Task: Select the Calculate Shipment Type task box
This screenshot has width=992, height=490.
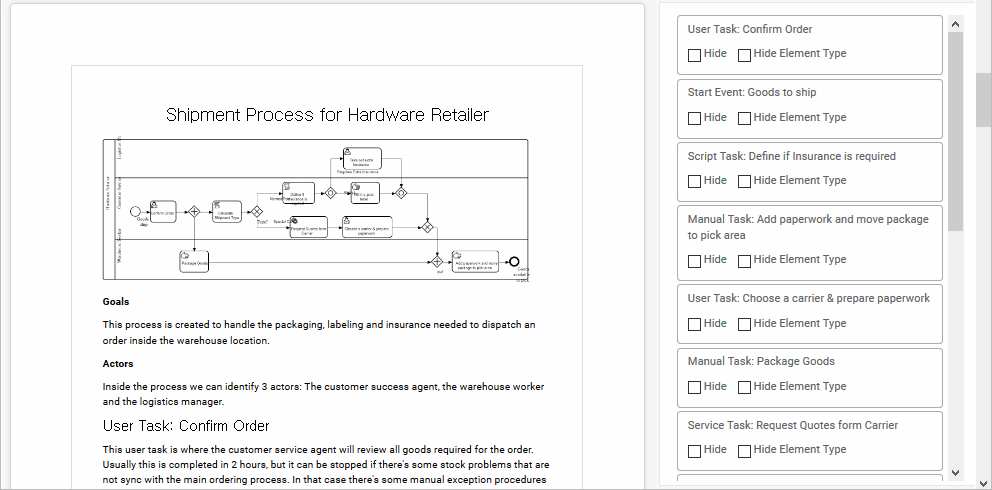Action: (x=226, y=212)
